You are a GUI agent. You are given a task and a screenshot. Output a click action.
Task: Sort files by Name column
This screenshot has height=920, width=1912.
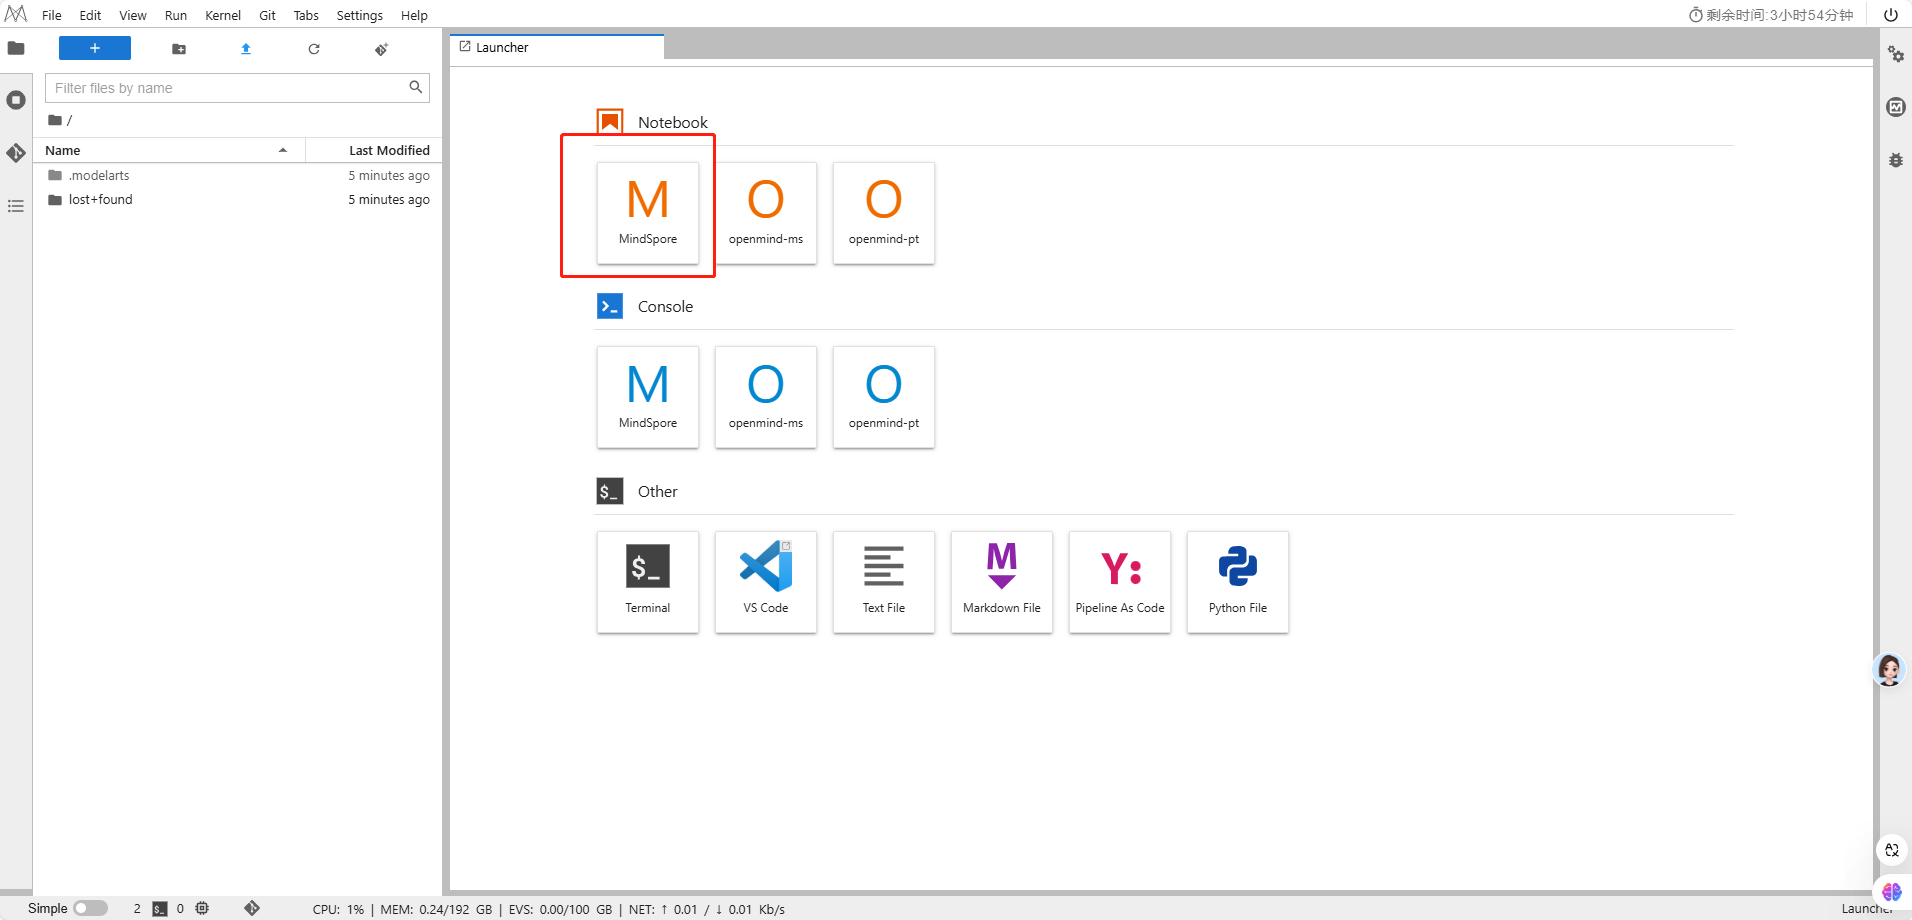[168, 150]
